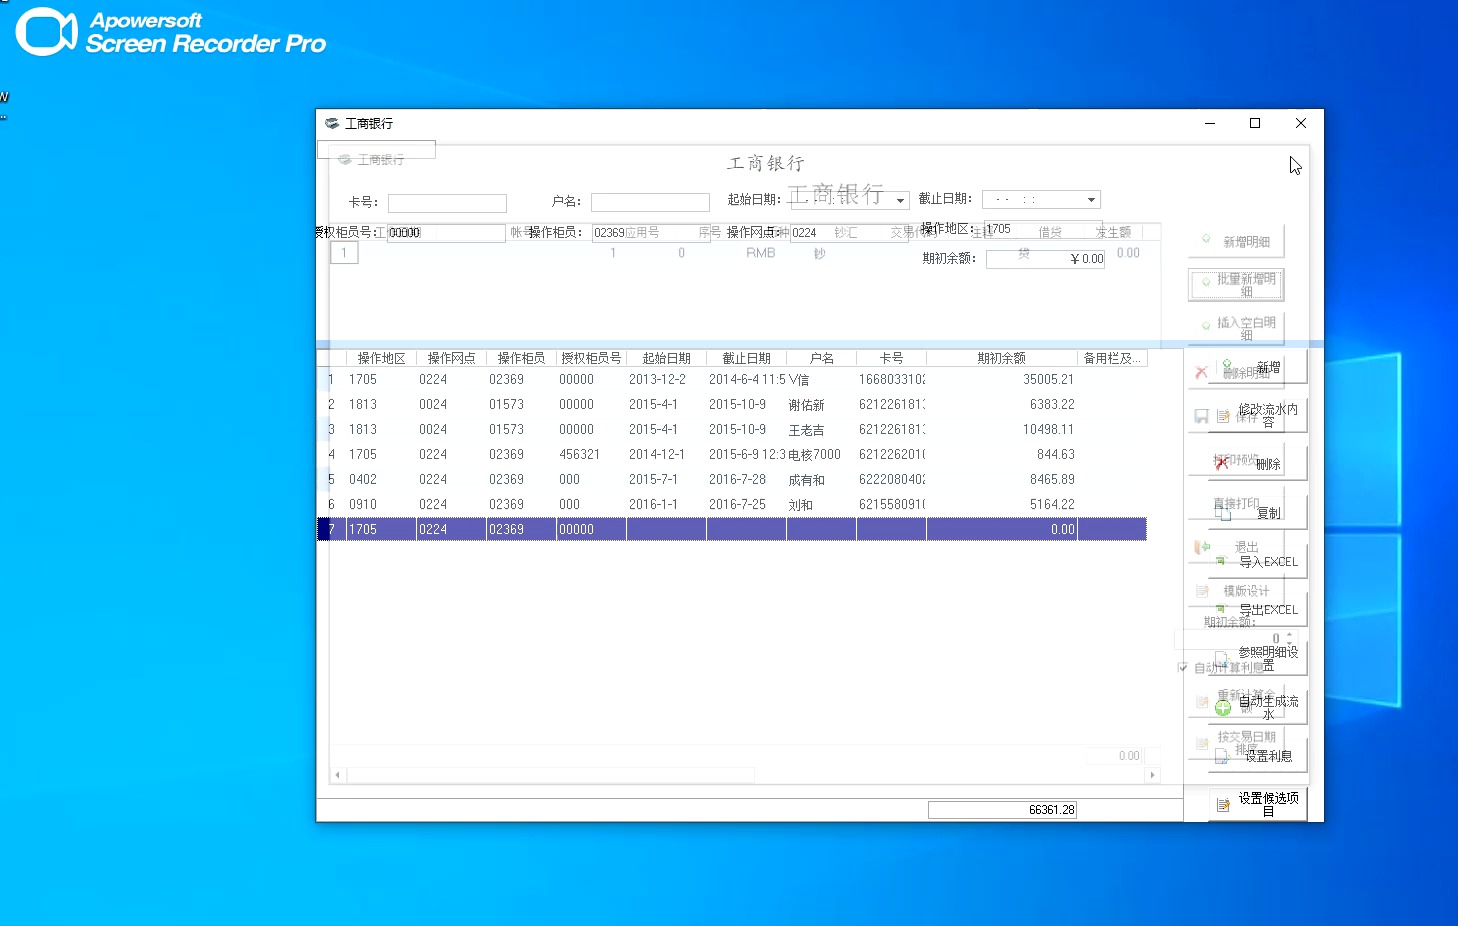Viewport: 1458px width, 926px height.
Task: Click the red X 删除 icon
Action: 1221,463
